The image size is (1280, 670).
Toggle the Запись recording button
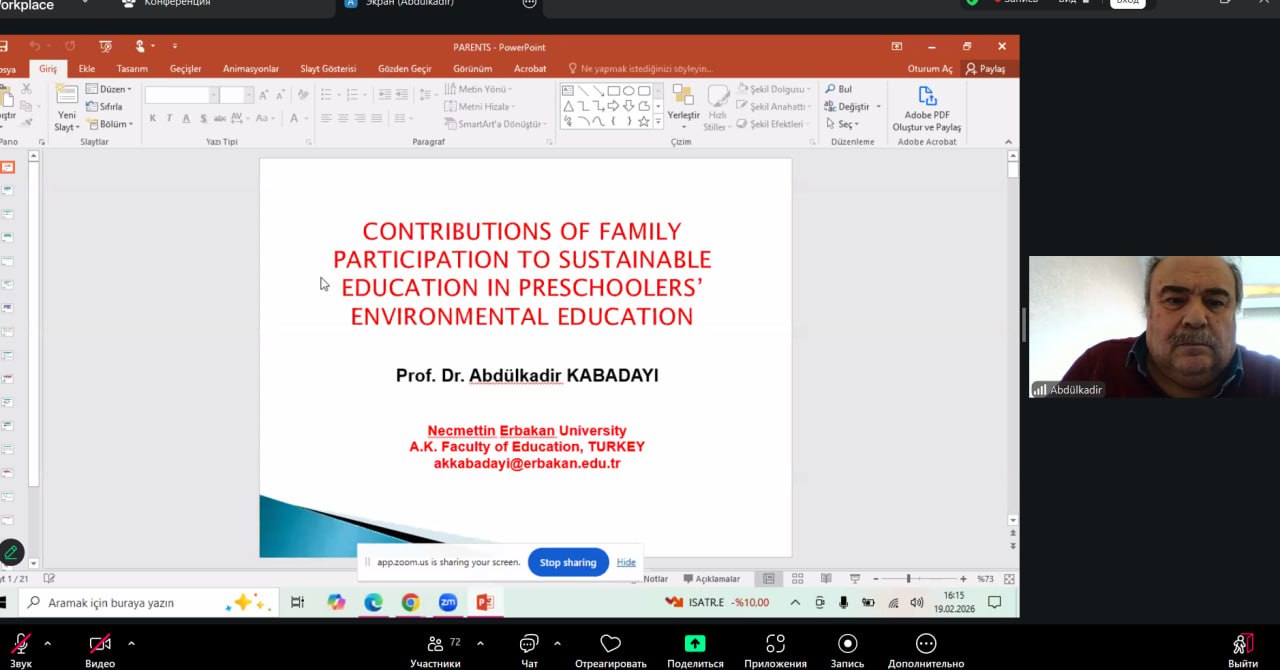(x=848, y=644)
